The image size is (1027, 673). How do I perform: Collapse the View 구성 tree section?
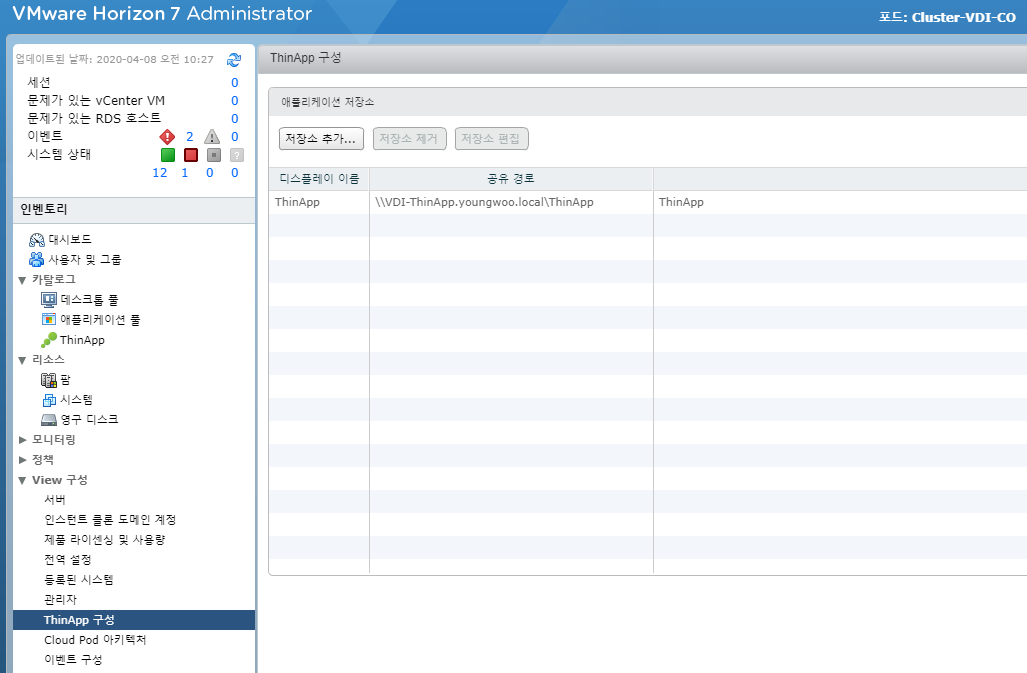point(22,481)
